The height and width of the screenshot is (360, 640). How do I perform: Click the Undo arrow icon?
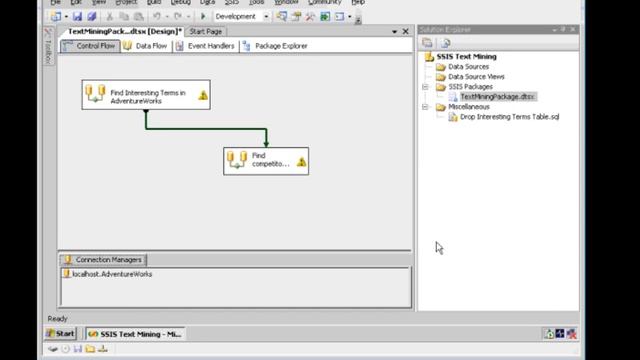pyautogui.click(x=156, y=16)
